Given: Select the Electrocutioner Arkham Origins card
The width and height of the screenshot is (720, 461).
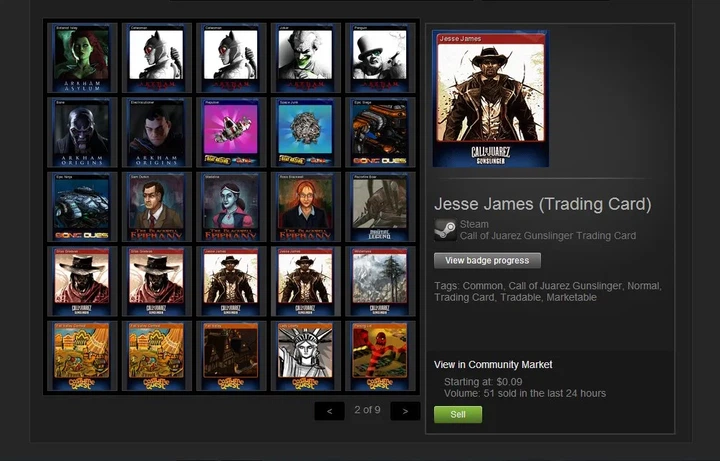Looking at the screenshot, I should pos(157,132).
